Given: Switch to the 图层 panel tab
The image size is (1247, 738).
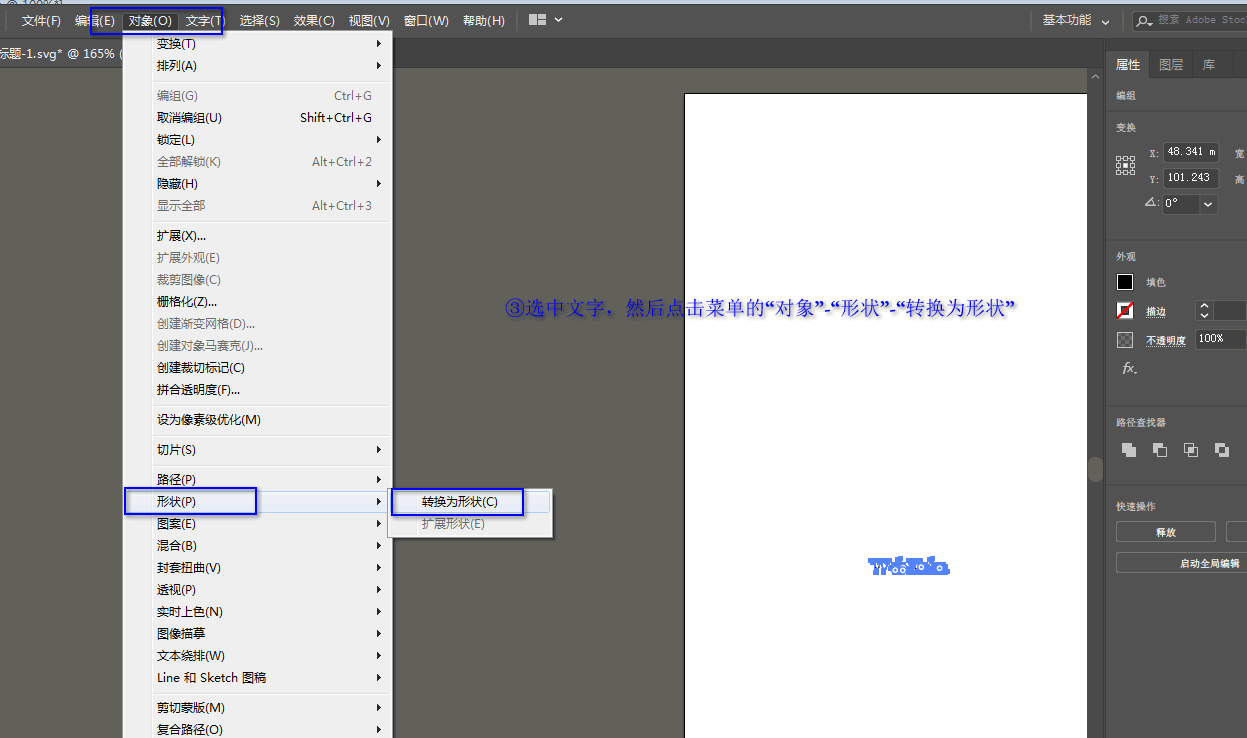Looking at the screenshot, I should tap(1171, 65).
